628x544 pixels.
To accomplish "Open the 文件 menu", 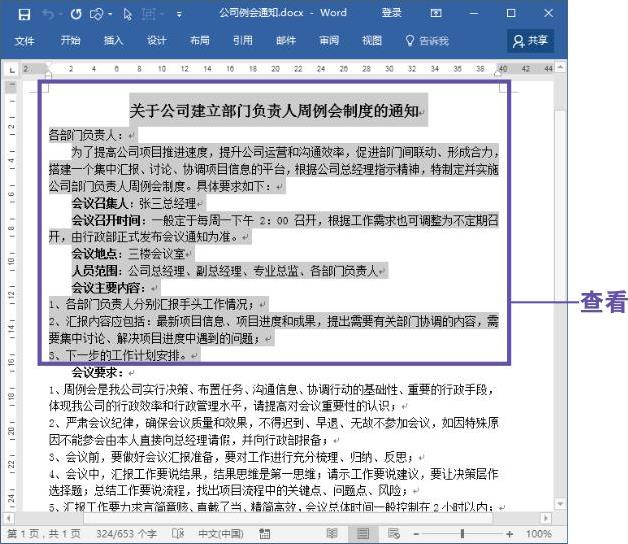I will point(24,41).
